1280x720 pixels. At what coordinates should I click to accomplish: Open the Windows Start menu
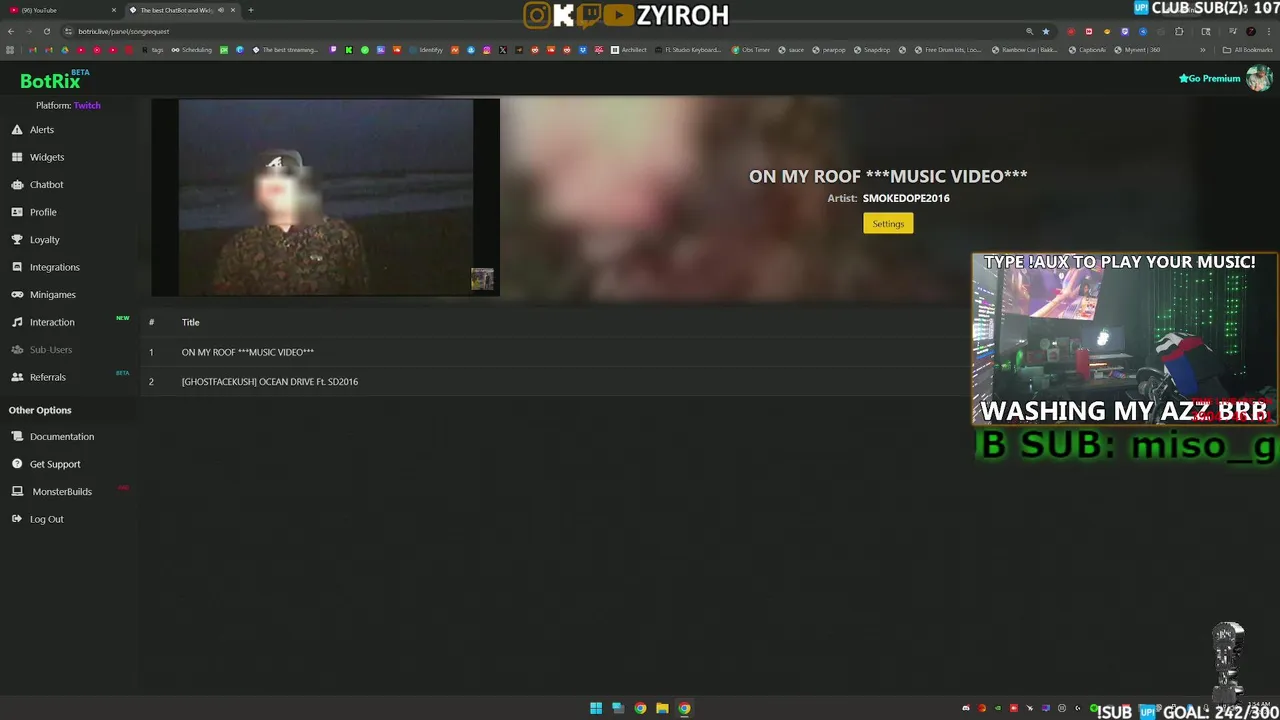(596, 708)
